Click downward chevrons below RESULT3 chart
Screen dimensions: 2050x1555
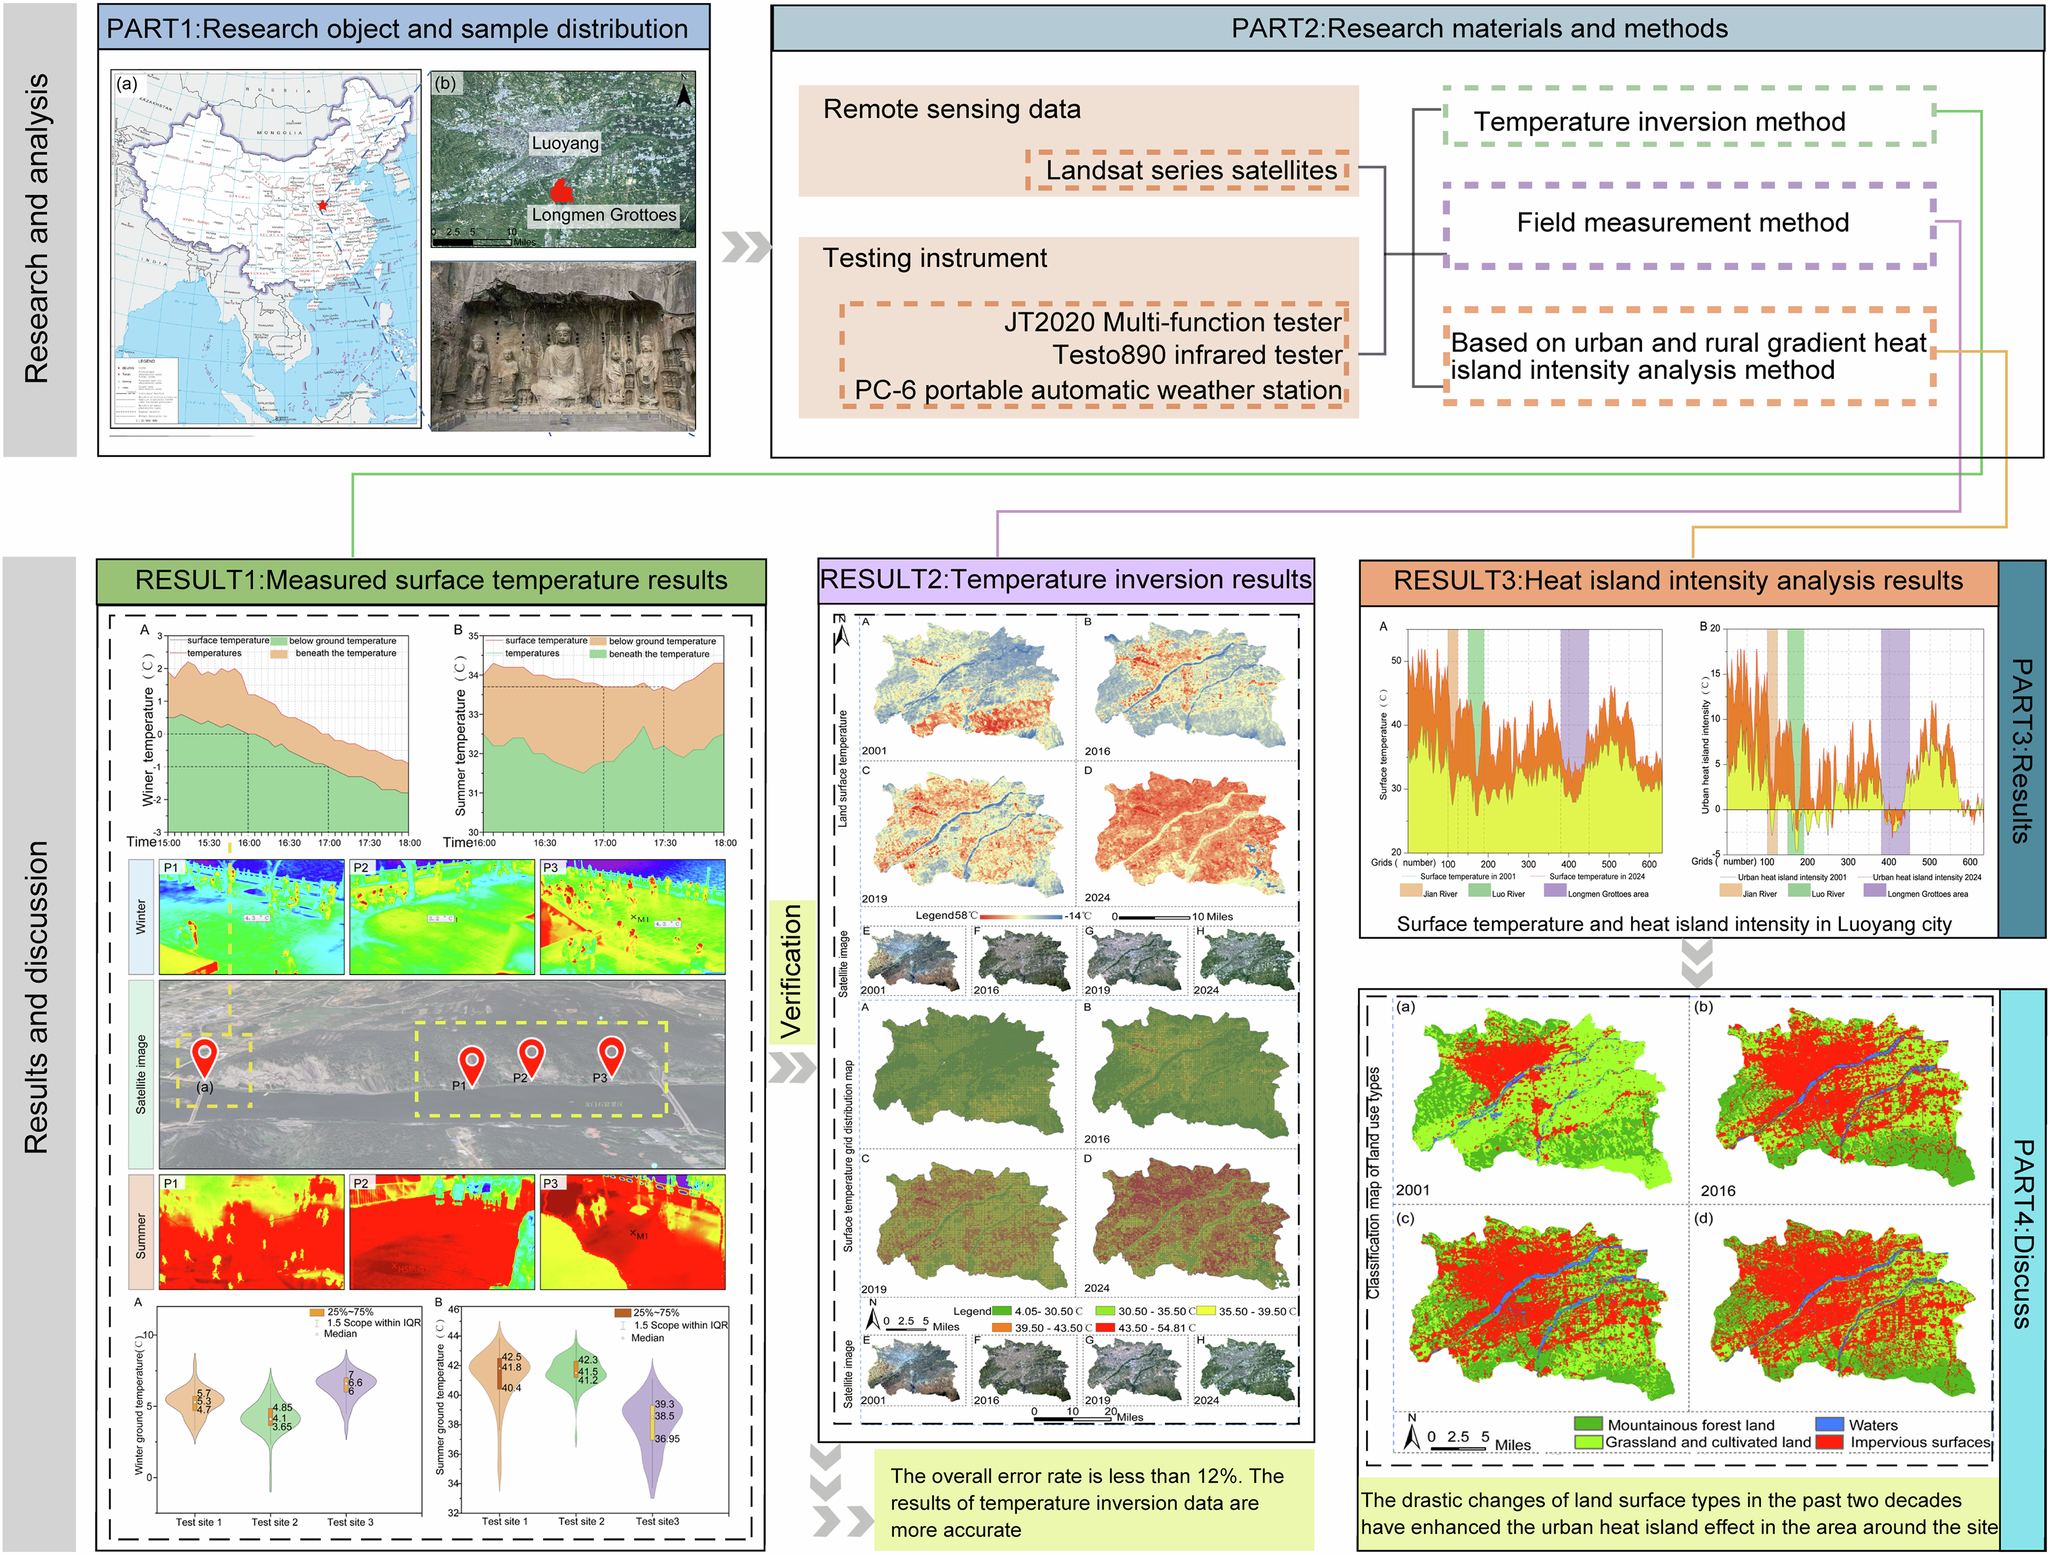pos(1697,962)
